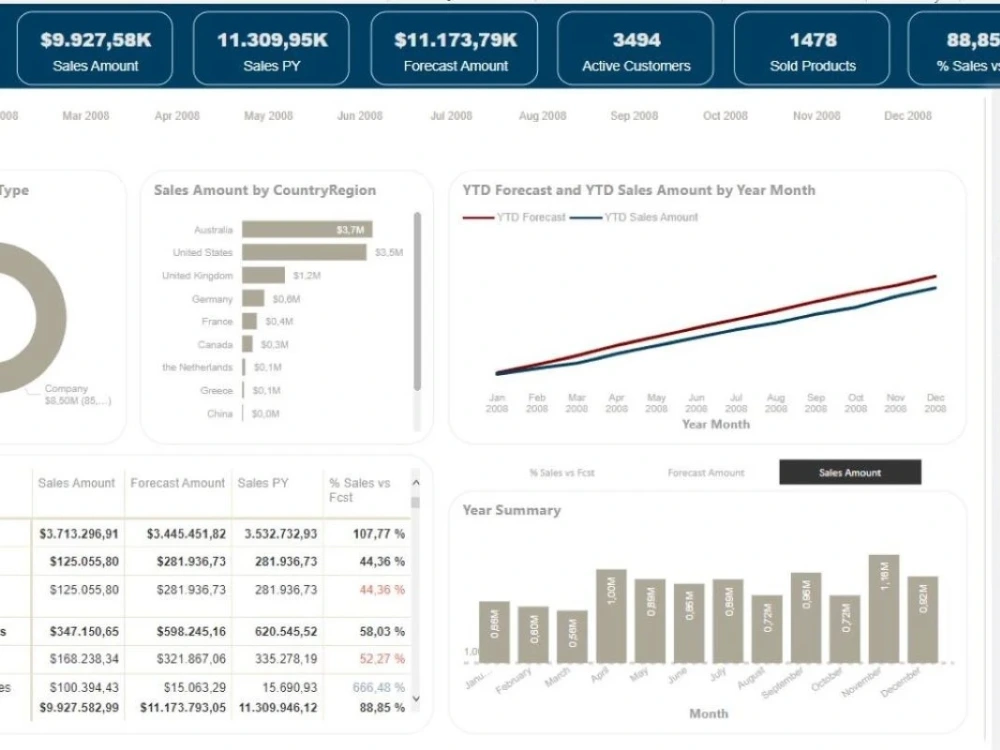The image size is (1000, 750).
Task: Click the highlighted Sales Amount bookmark button
Action: point(850,471)
